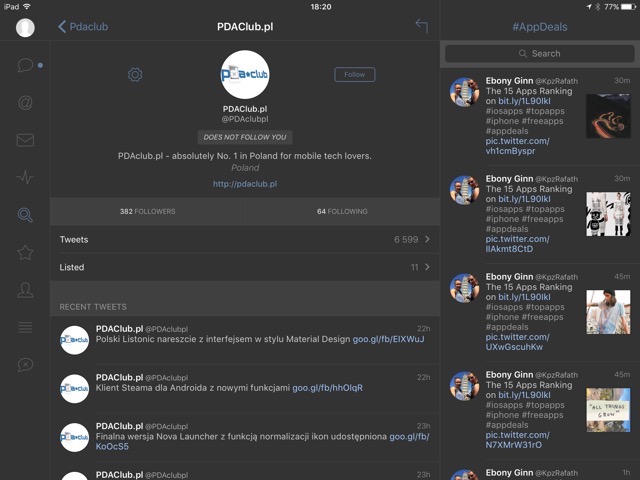Open the profile settings gear icon
The image size is (640, 480).
tap(135, 75)
